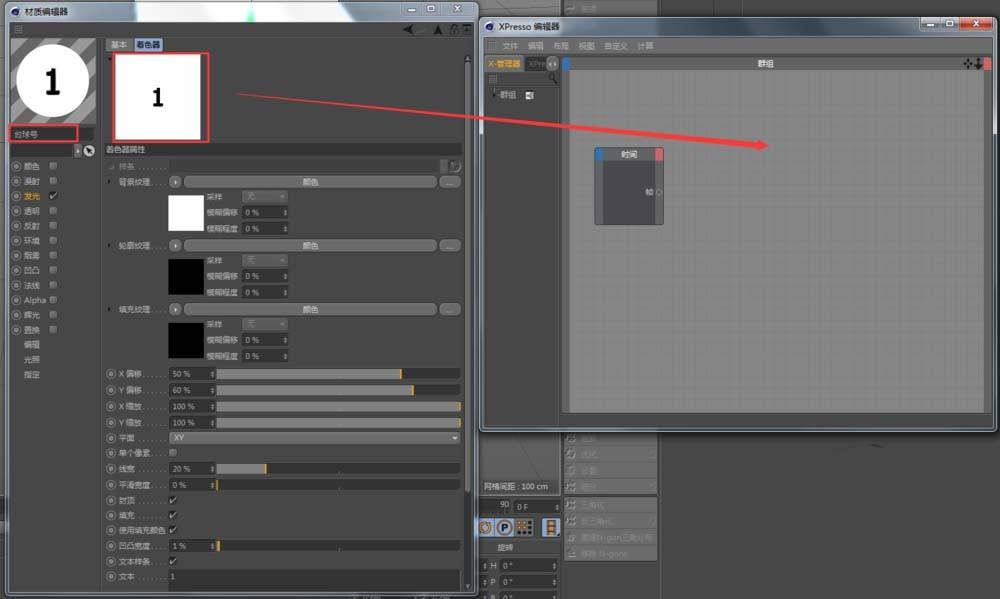Click the white 背景纹理 color swatch
The width and height of the screenshot is (1000, 599).
tap(185, 213)
